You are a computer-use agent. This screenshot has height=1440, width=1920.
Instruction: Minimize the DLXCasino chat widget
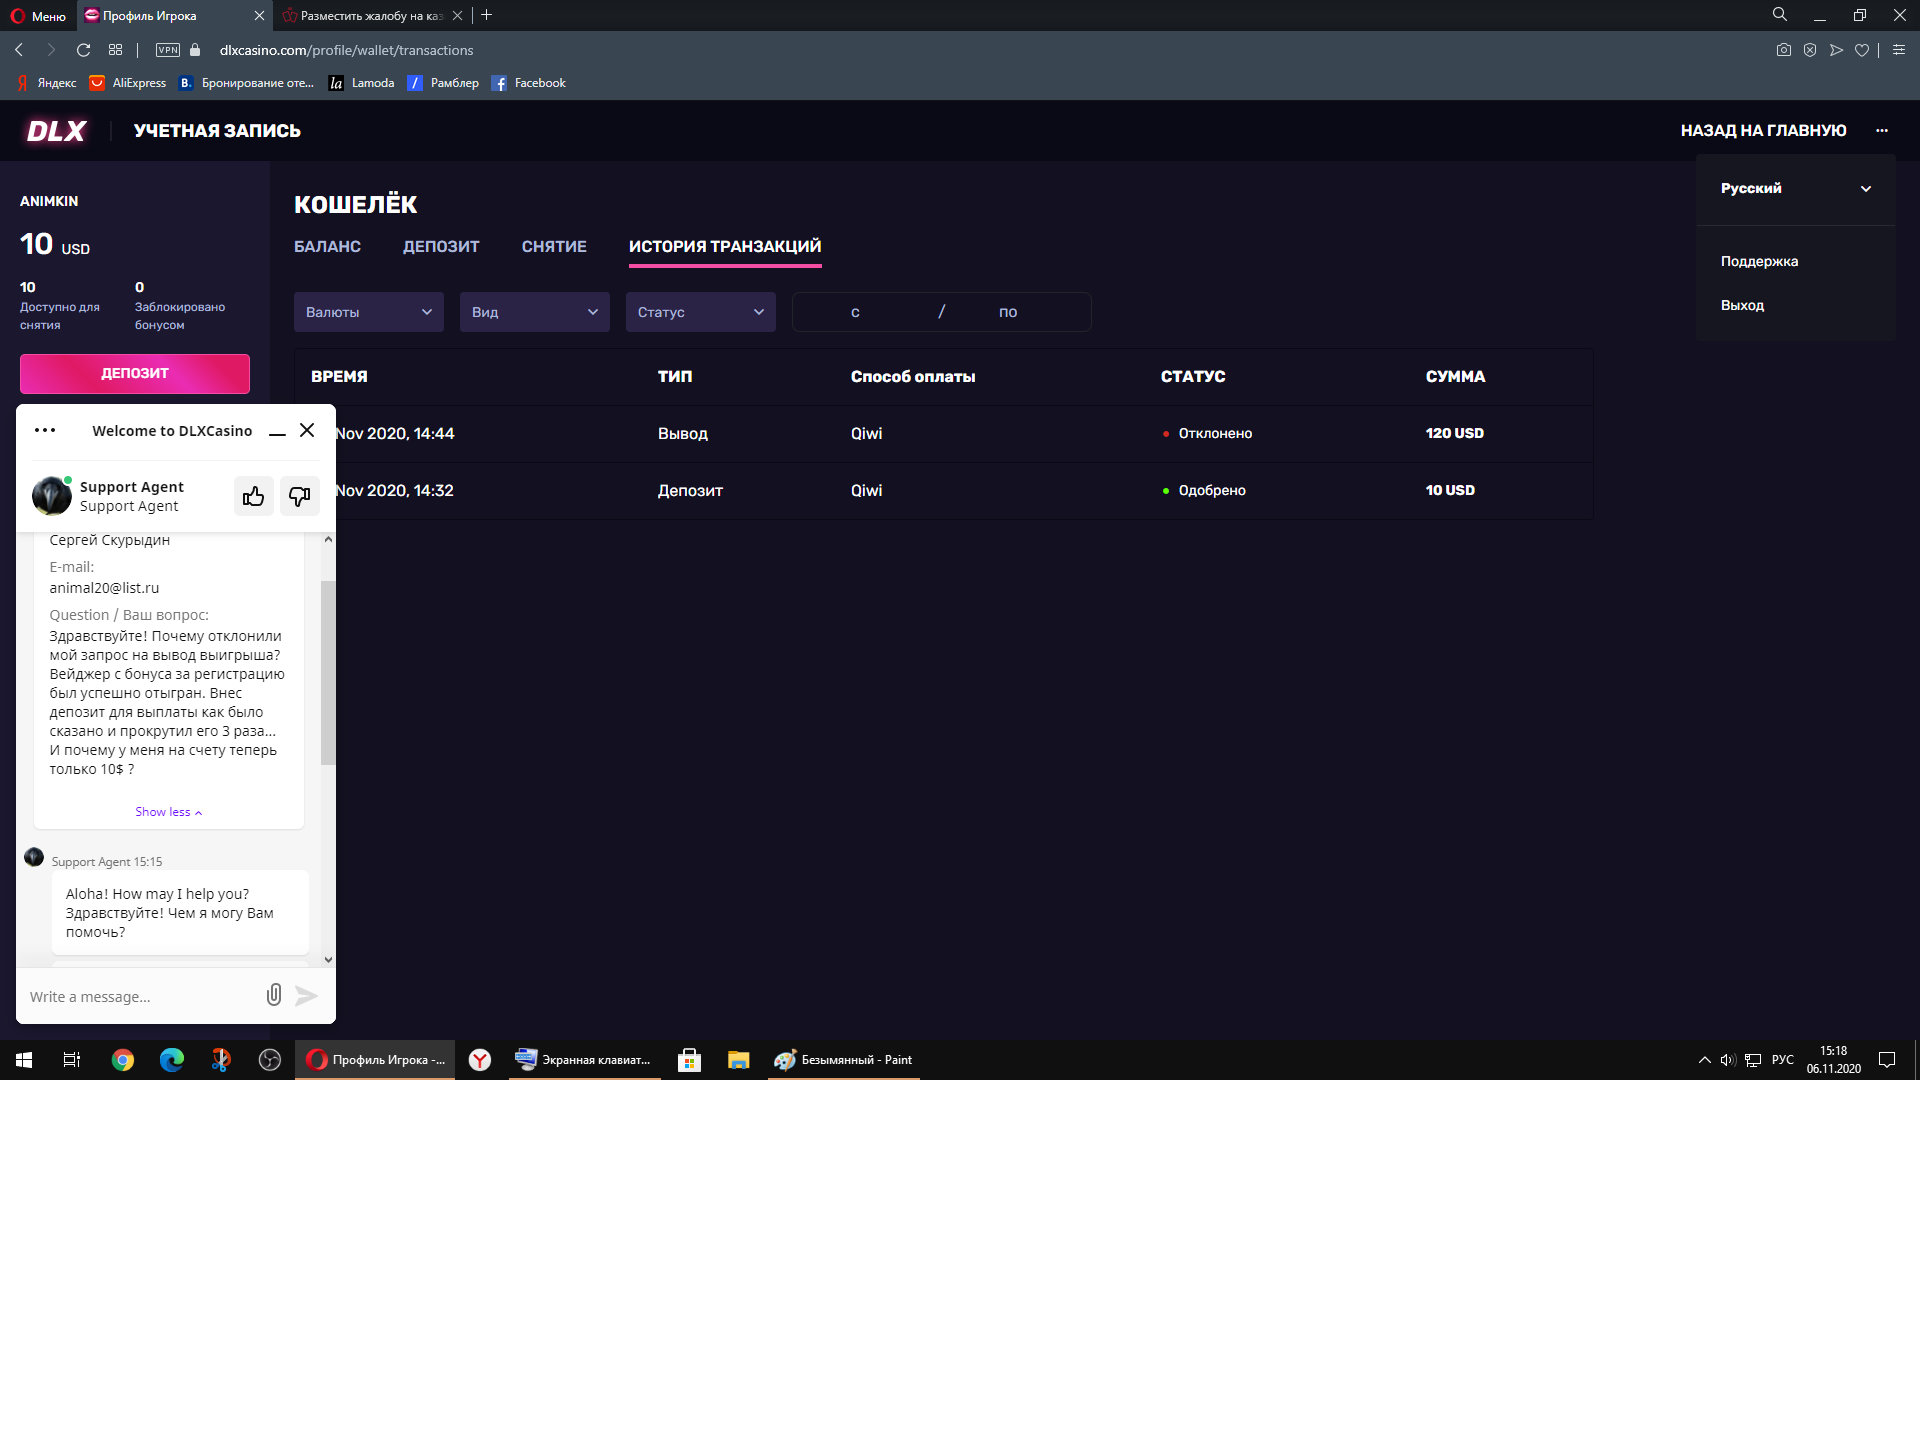(x=278, y=431)
